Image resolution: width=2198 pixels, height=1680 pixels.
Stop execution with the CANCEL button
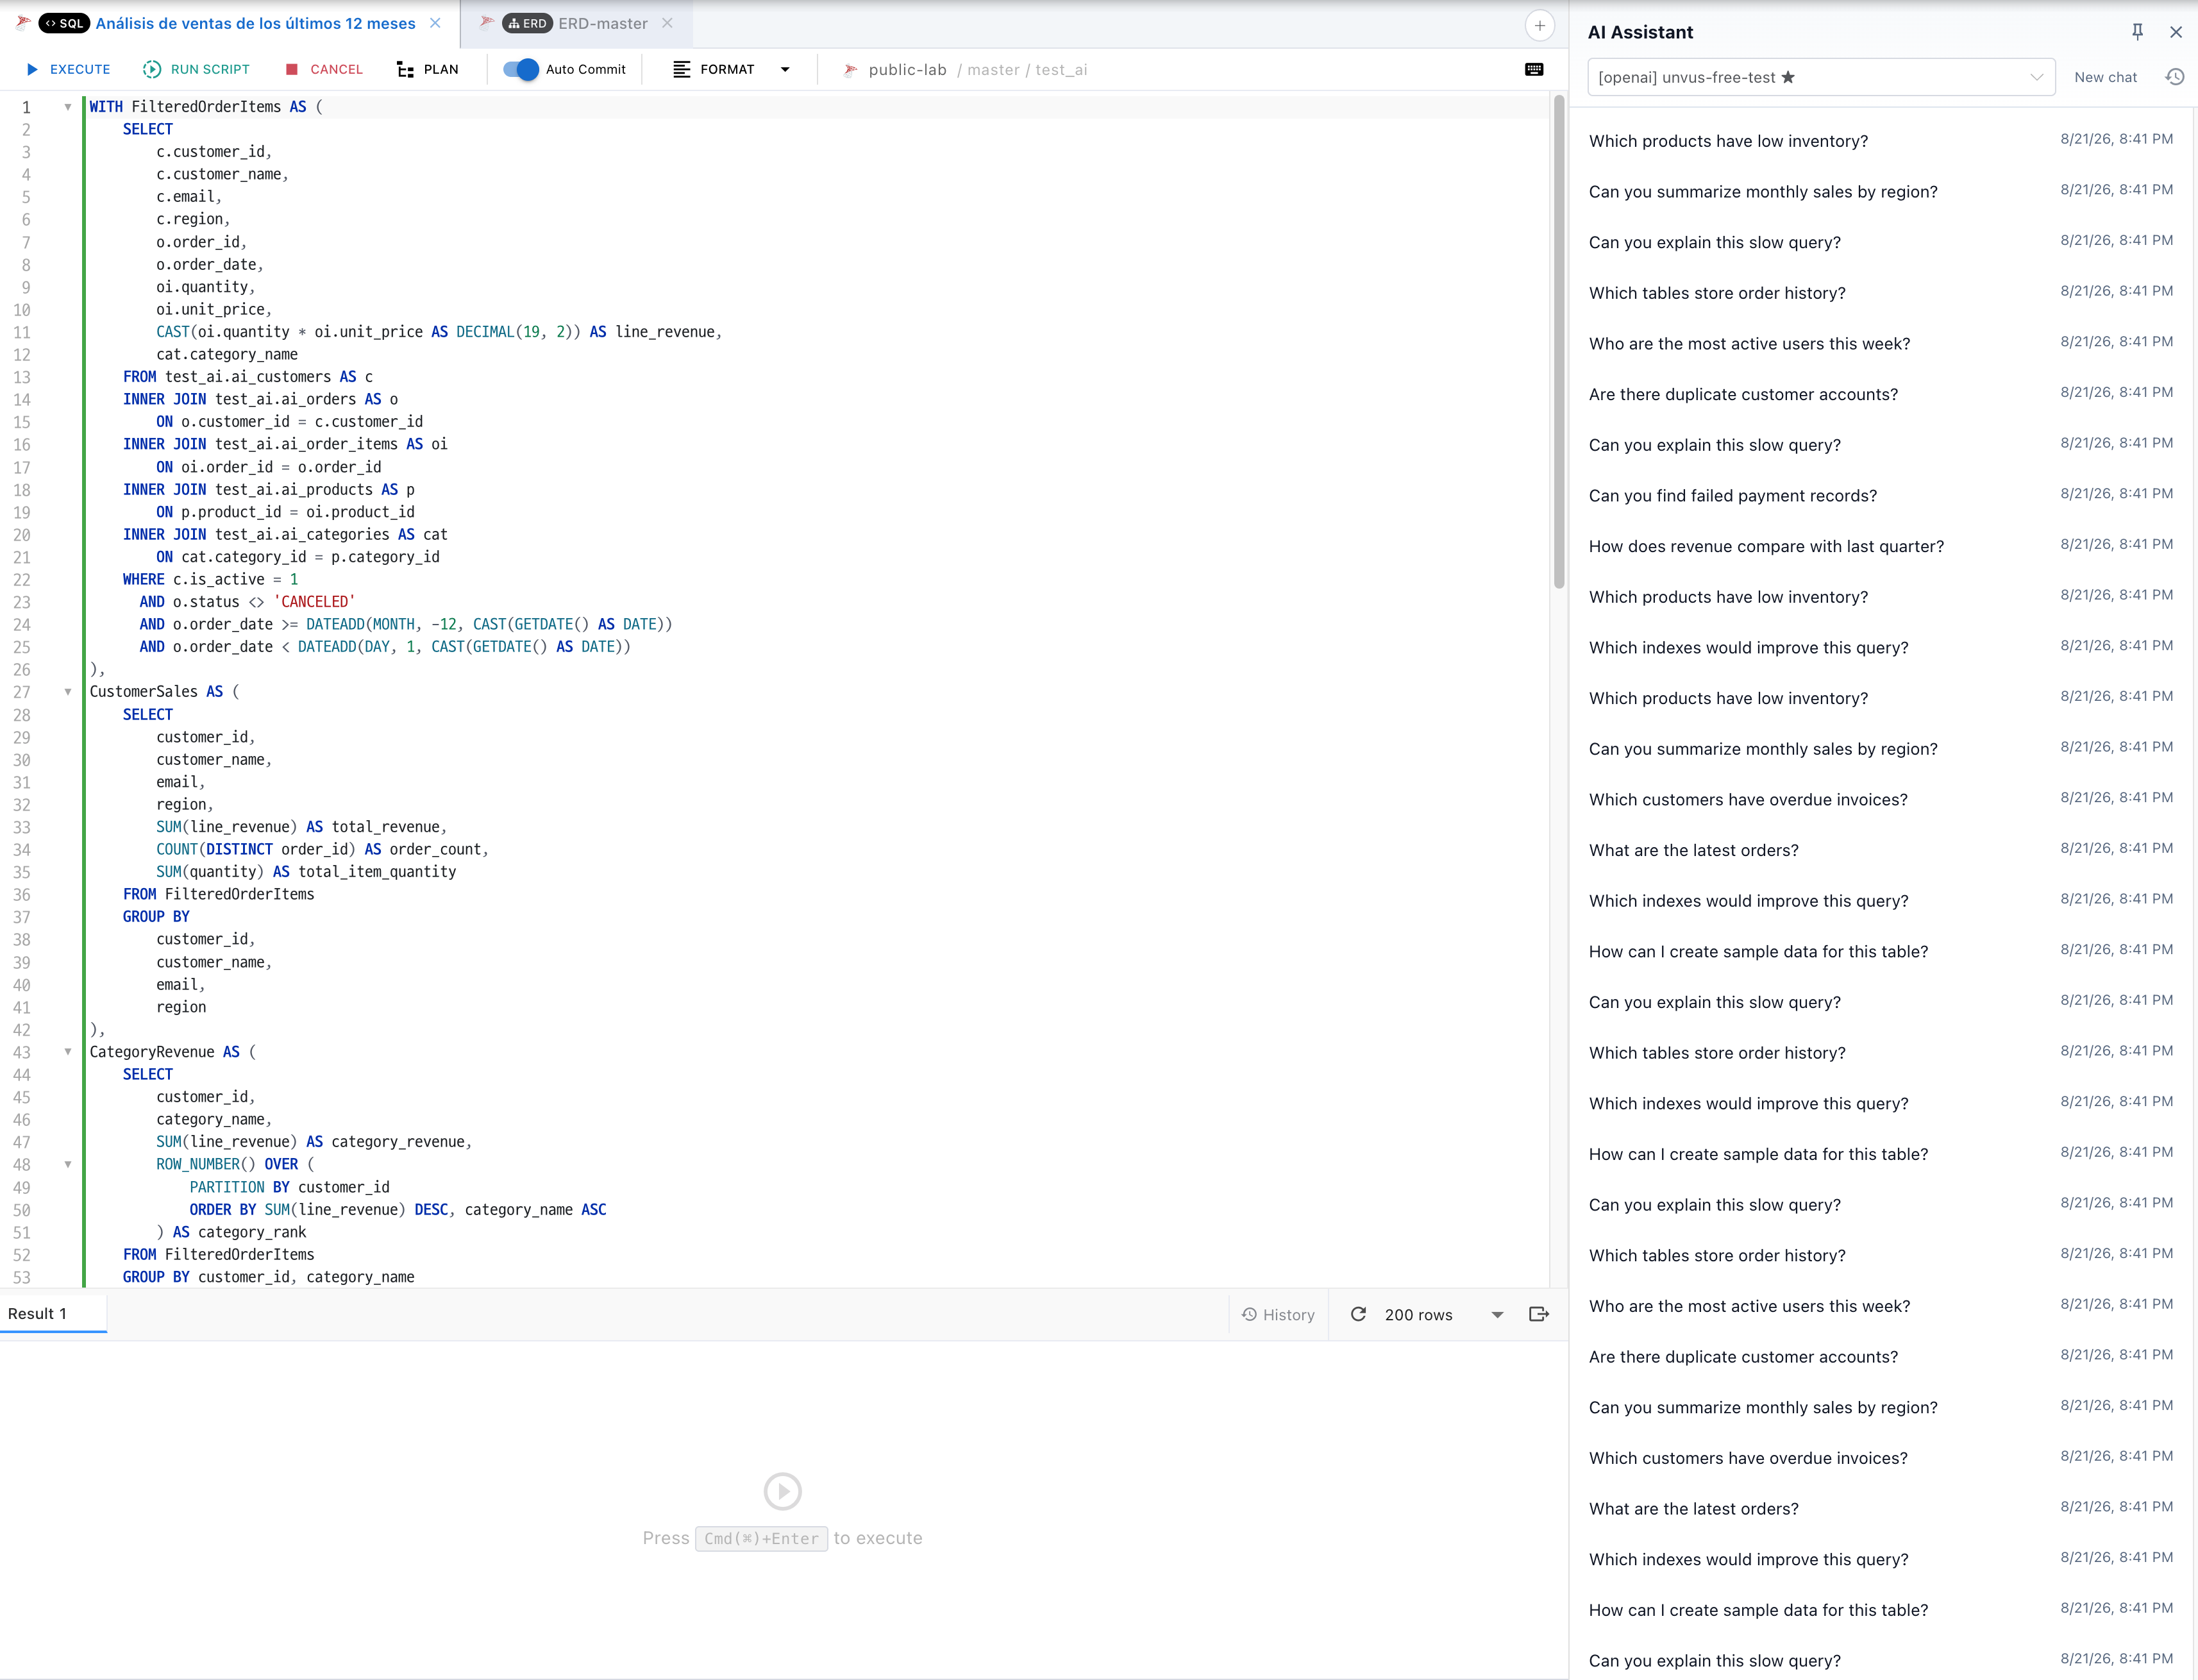point(324,69)
